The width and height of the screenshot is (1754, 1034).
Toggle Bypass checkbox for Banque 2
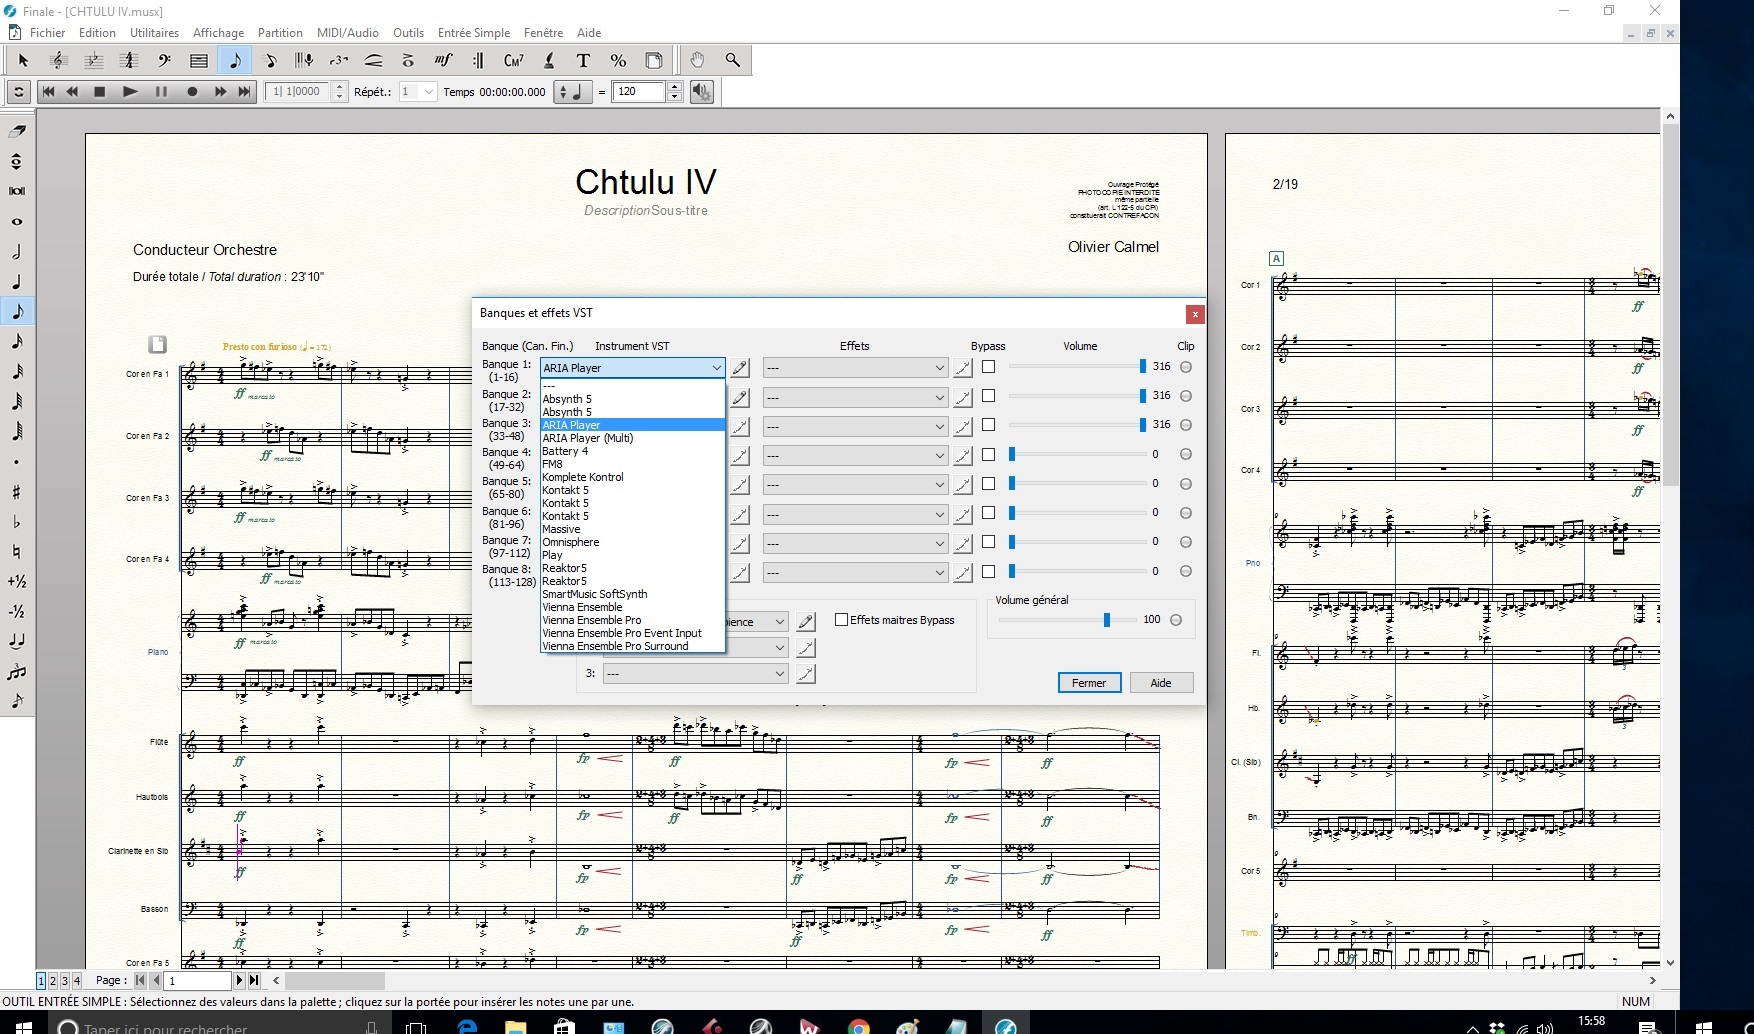point(989,396)
